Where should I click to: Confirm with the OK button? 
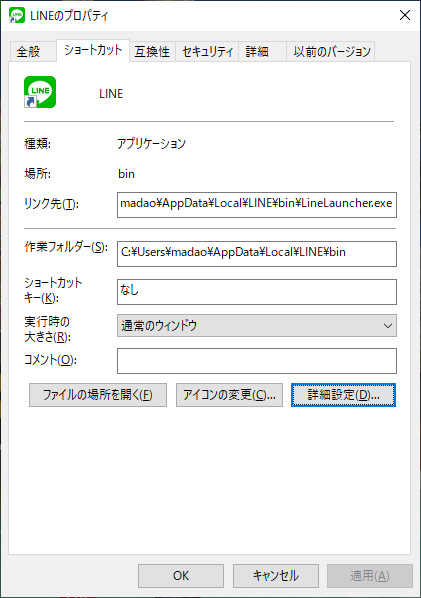point(181,575)
